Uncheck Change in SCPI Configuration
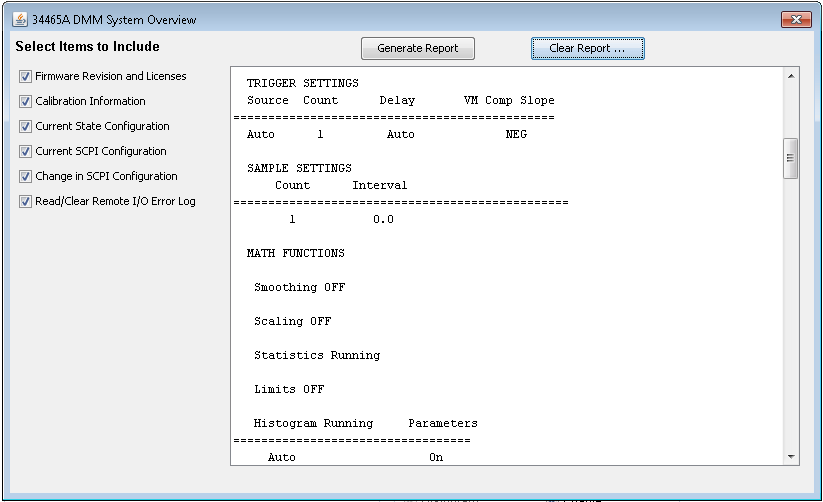823x502 pixels. [25, 176]
